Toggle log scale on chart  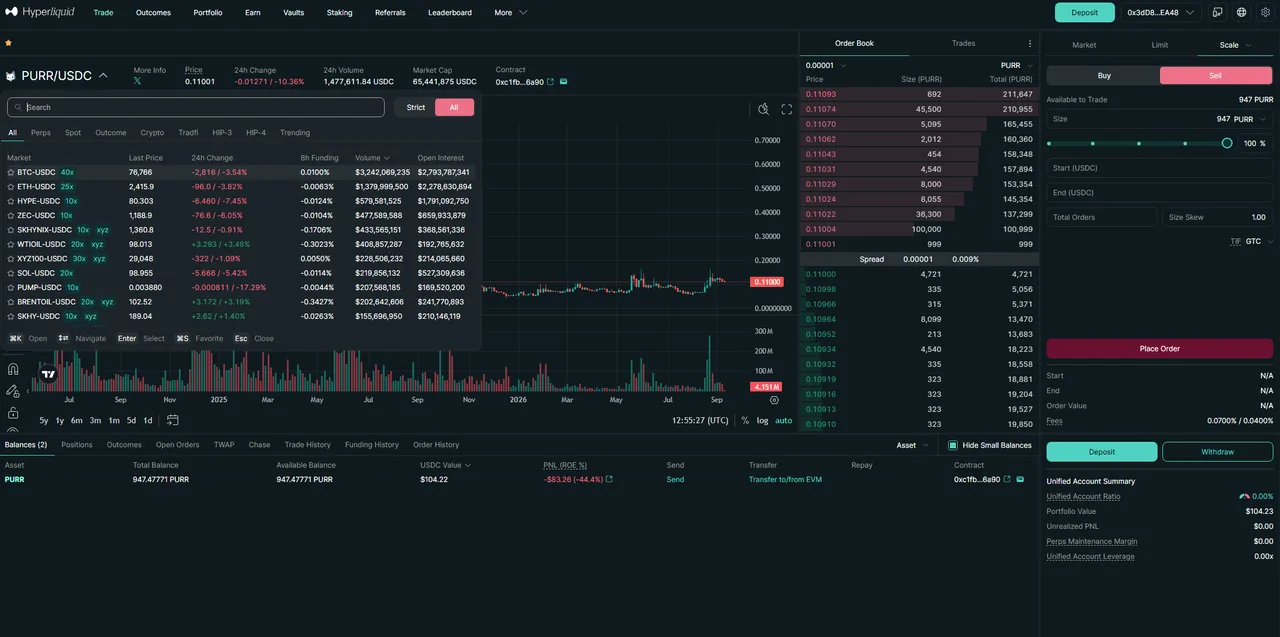(762, 420)
